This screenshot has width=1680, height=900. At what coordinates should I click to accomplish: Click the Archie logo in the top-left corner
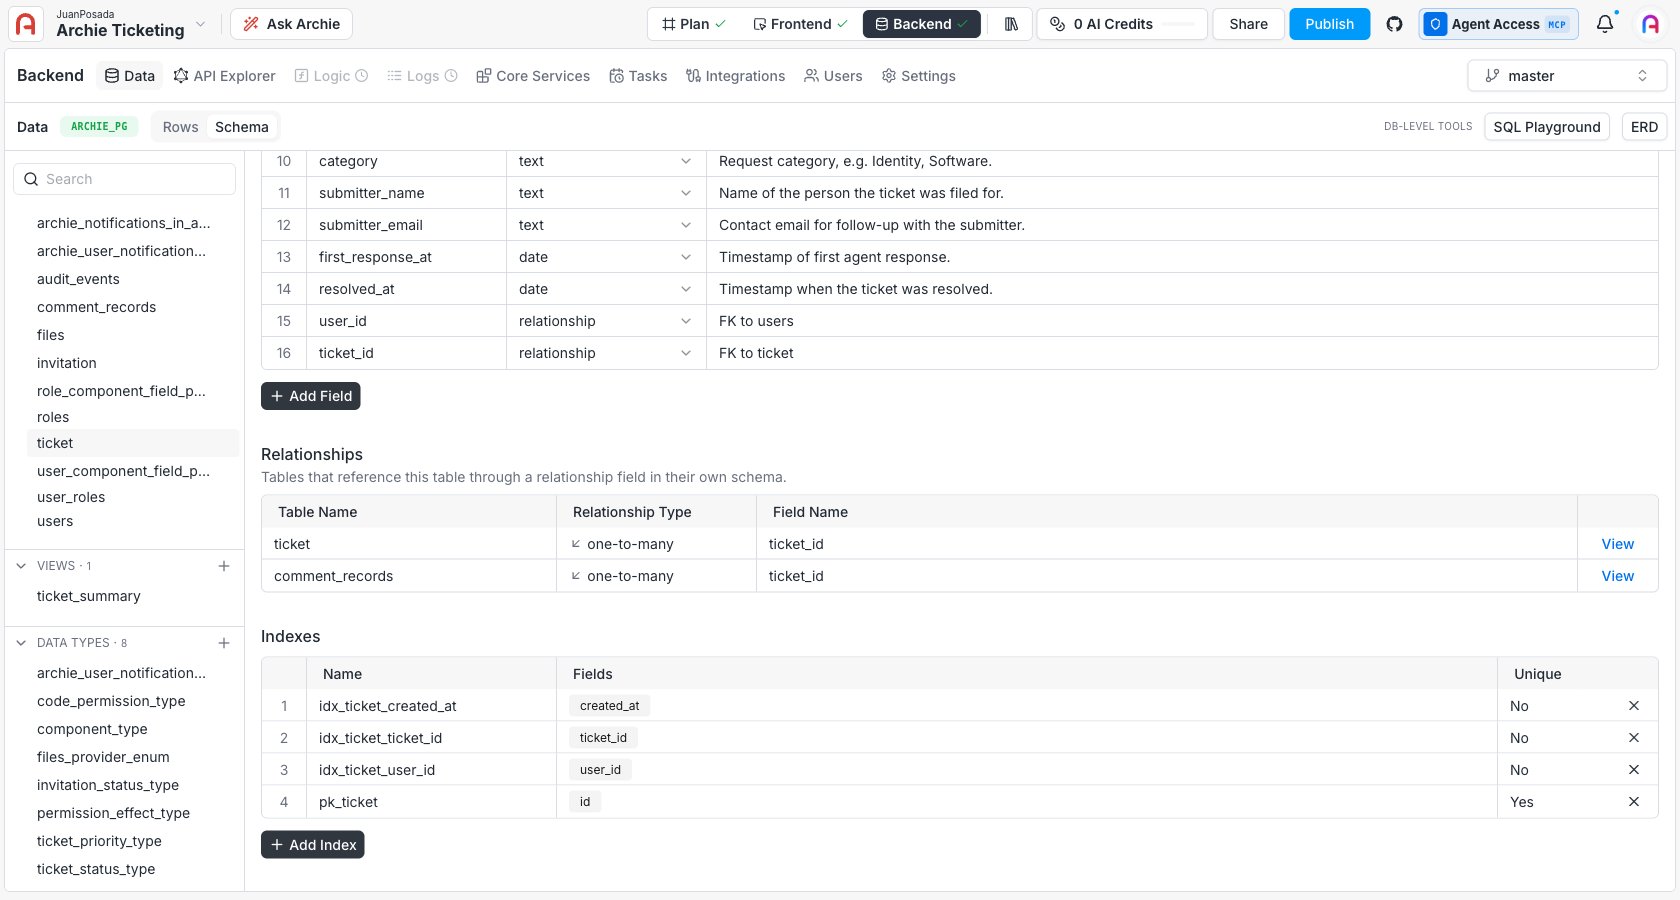pyautogui.click(x=26, y=24)
